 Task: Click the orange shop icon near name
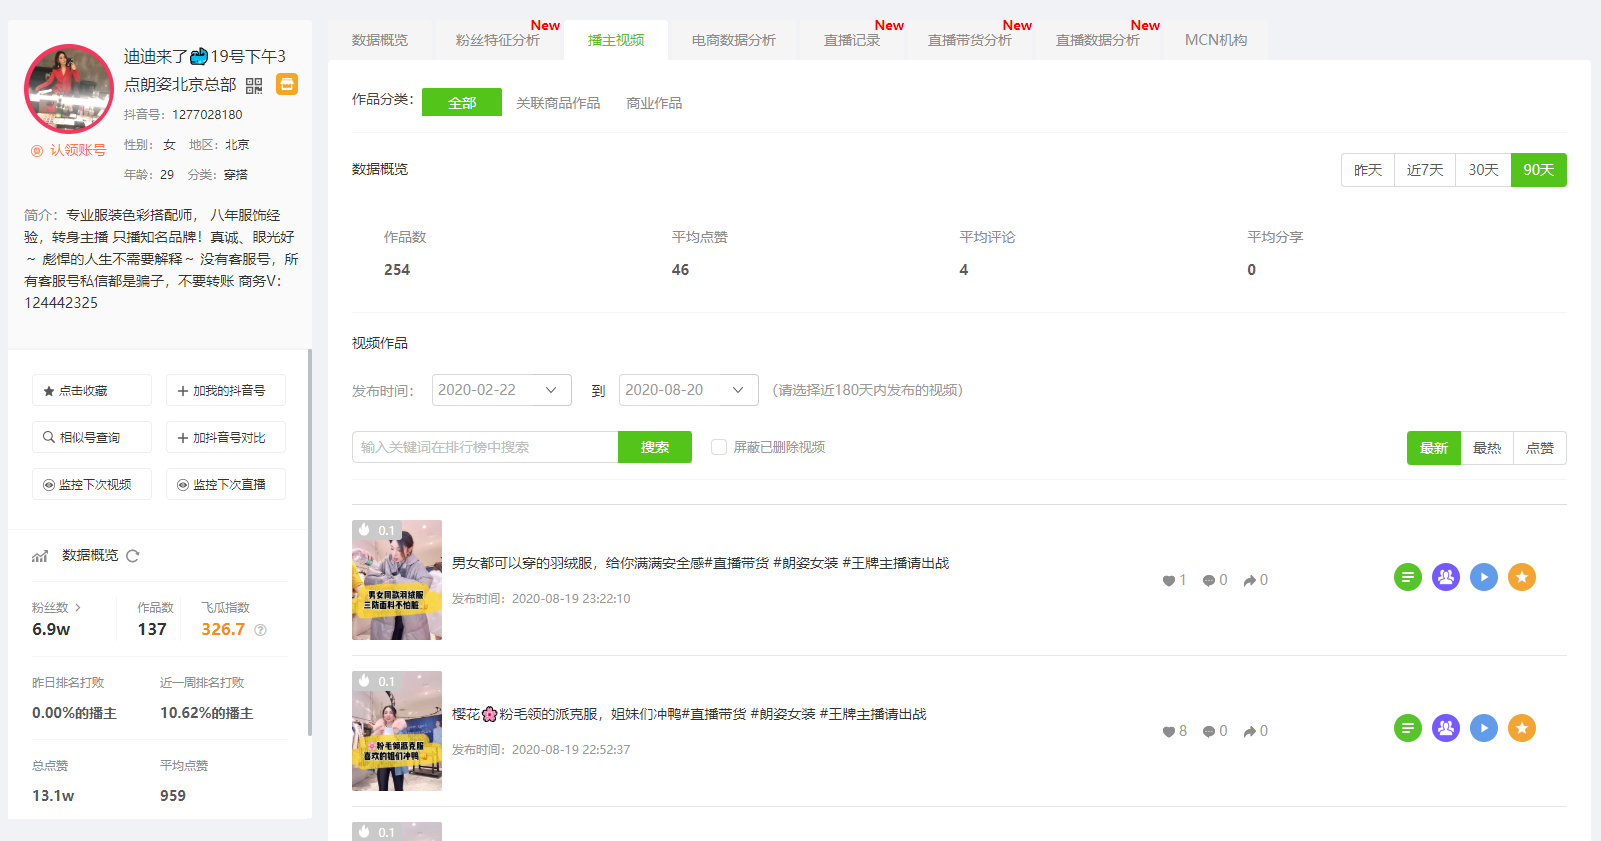click(287, 84)
